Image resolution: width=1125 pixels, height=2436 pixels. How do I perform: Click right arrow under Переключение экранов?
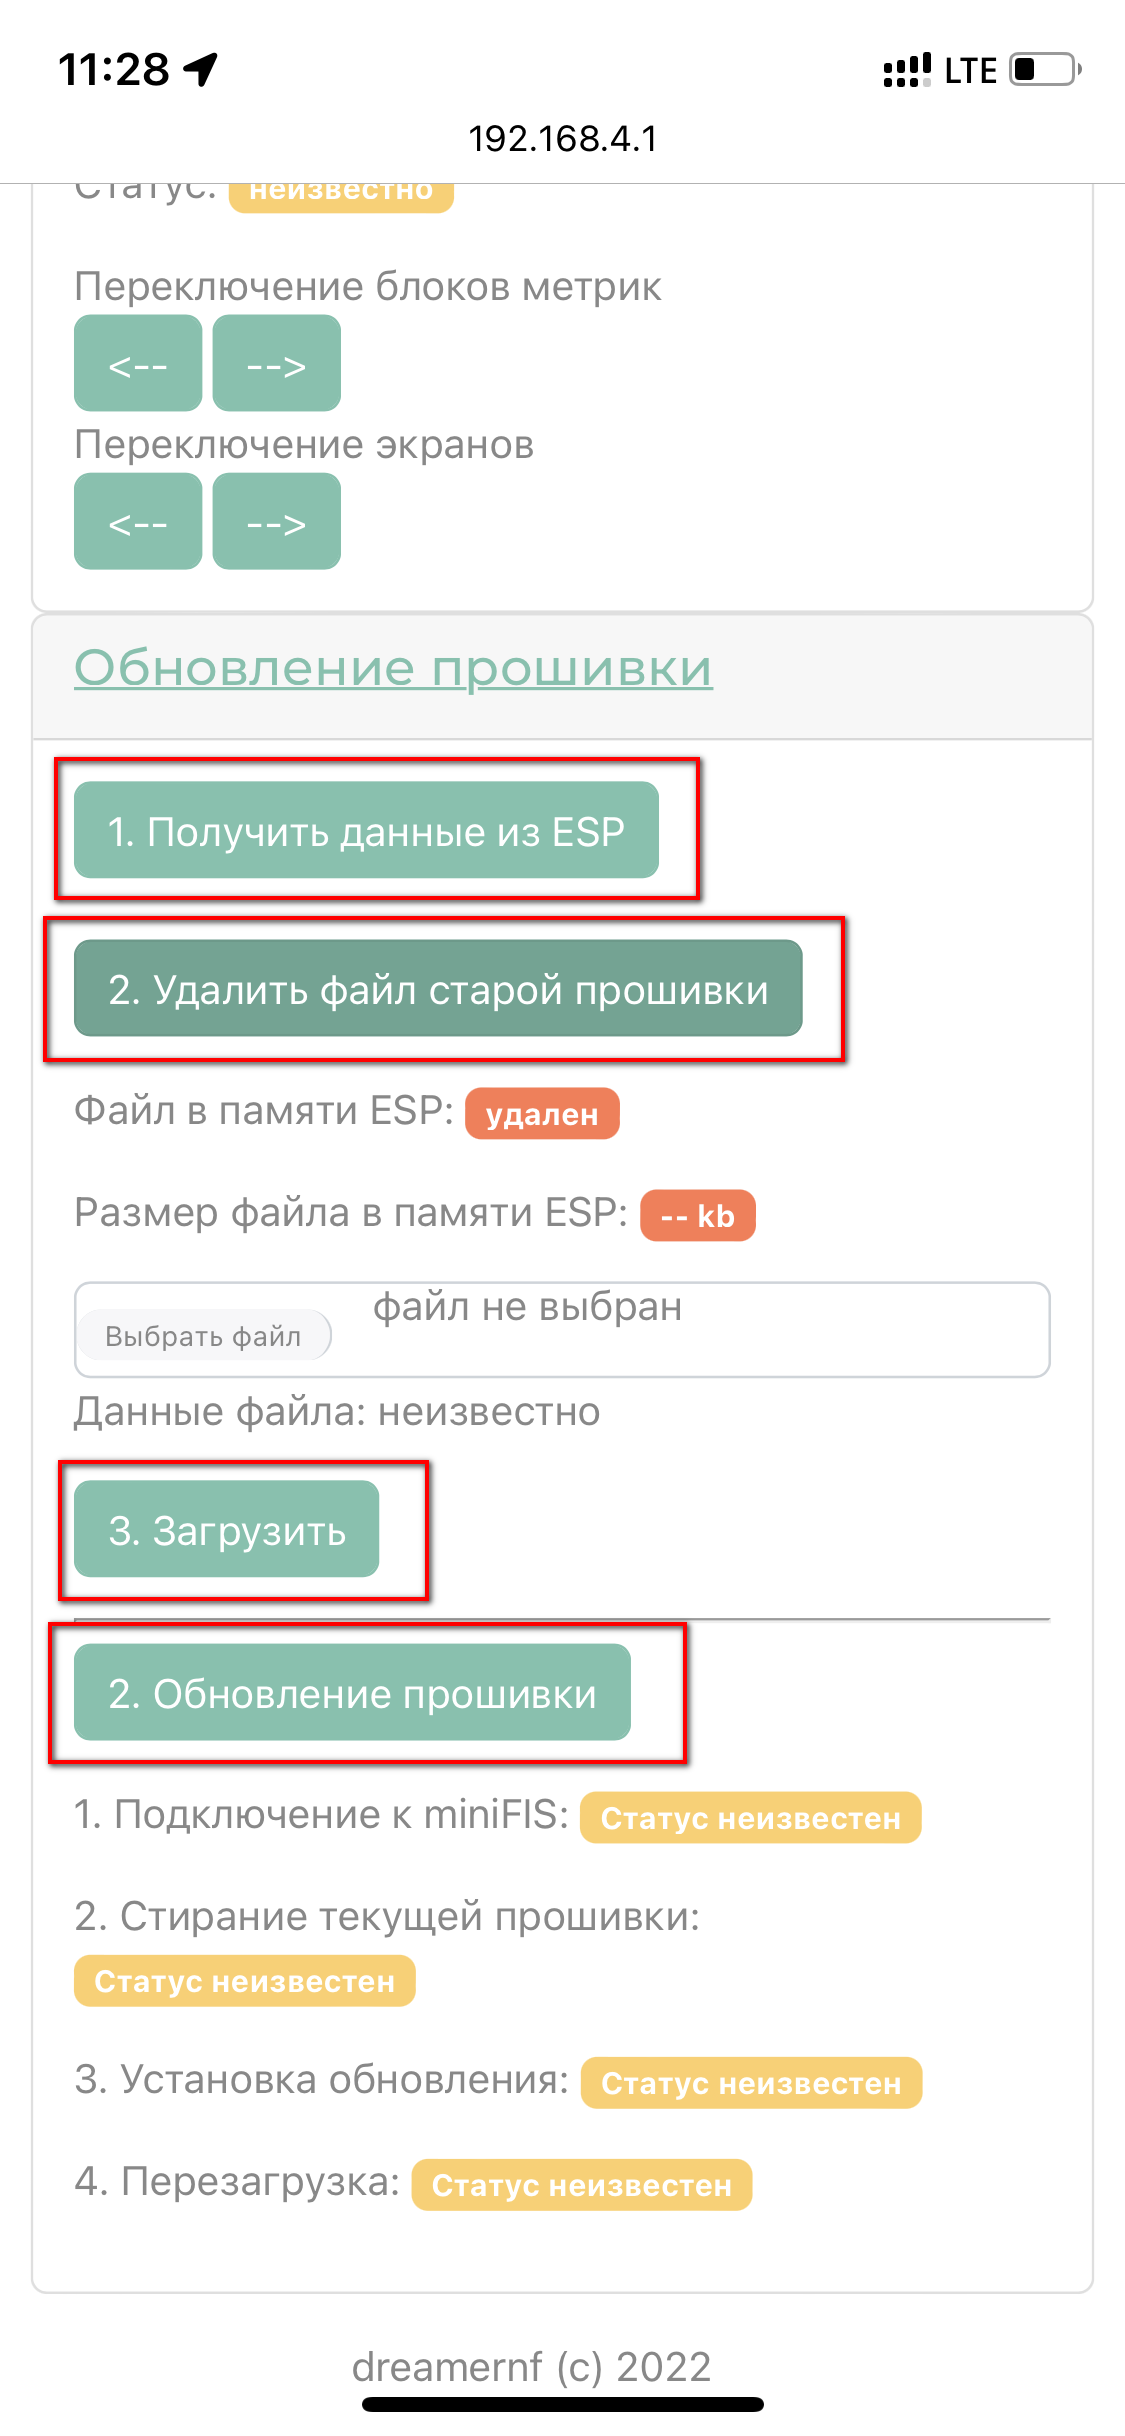pyautogui.click(x=277, y=521)
